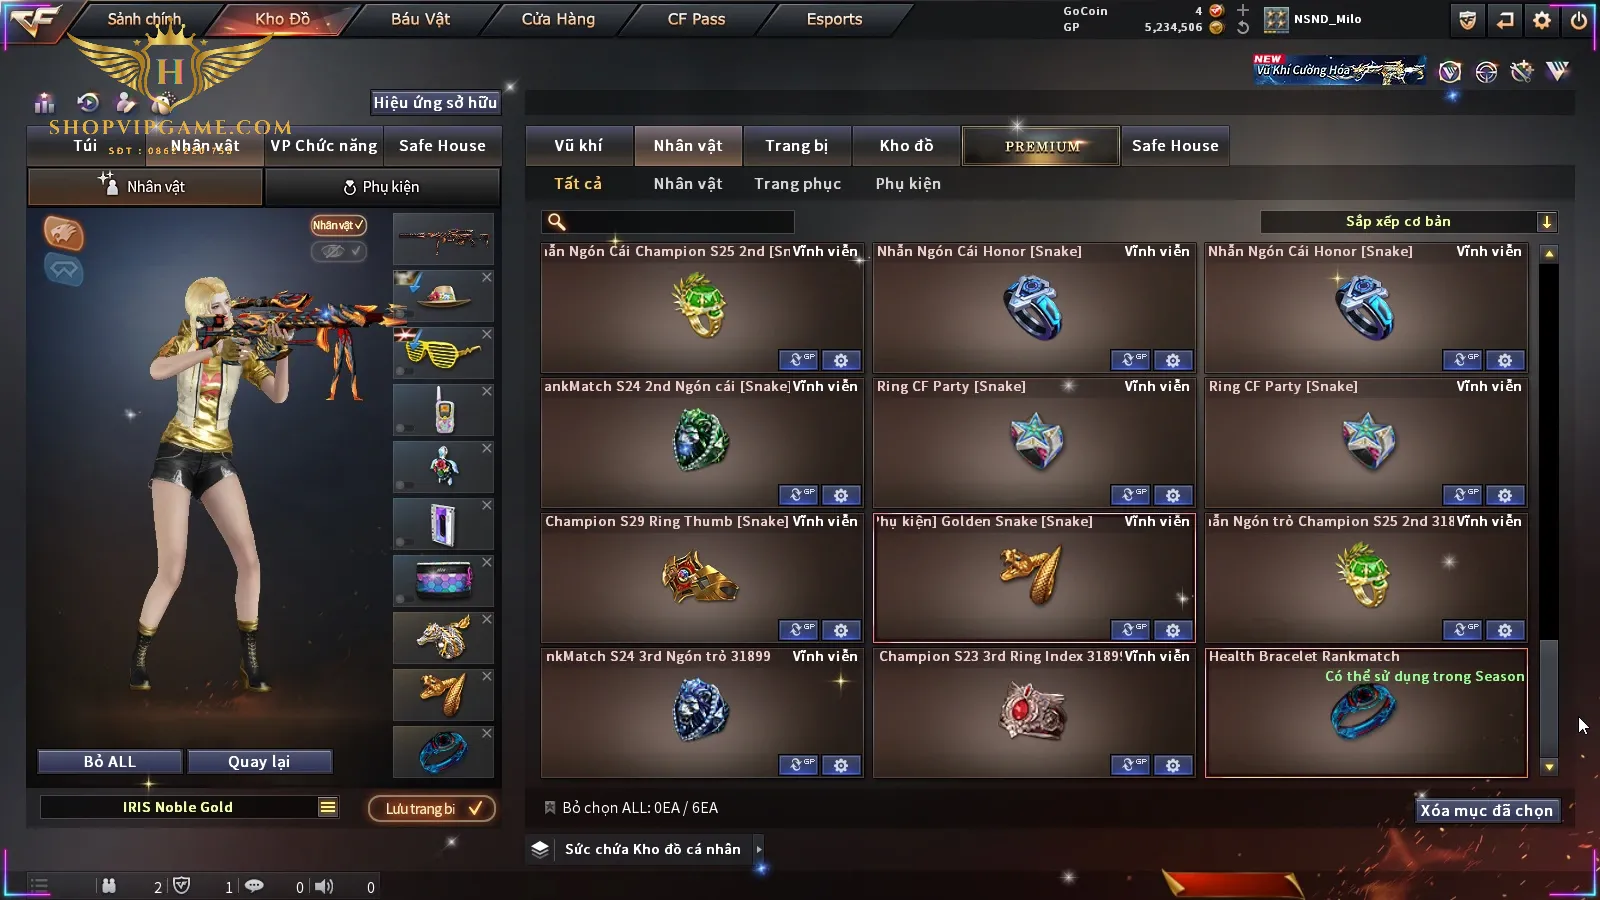Switch to the PREMIUM tab
1600x900 pixels.
tap(1041, 146)
